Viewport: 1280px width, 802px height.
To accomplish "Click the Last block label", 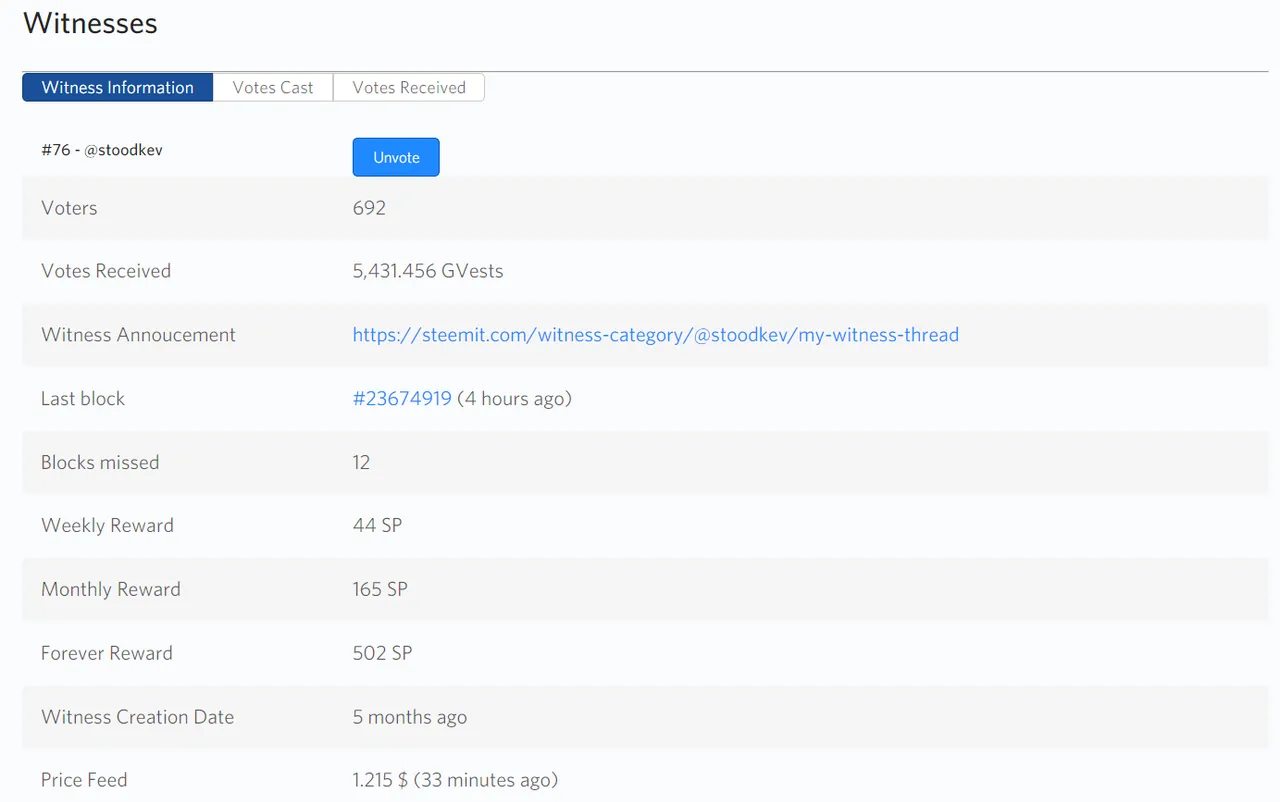I will click(x=83, y=398).
